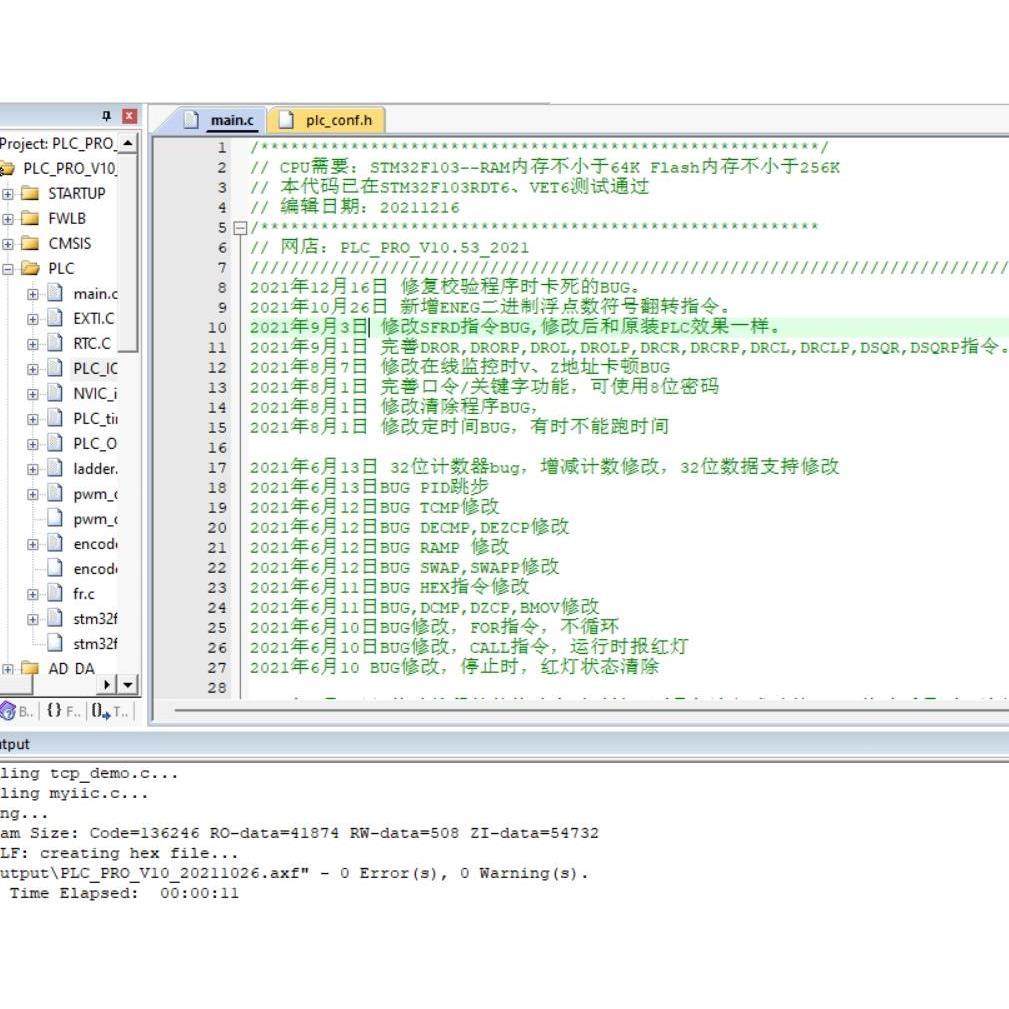Click the PLC_PRO_V10.53_2021 comment text

(434, 248)
